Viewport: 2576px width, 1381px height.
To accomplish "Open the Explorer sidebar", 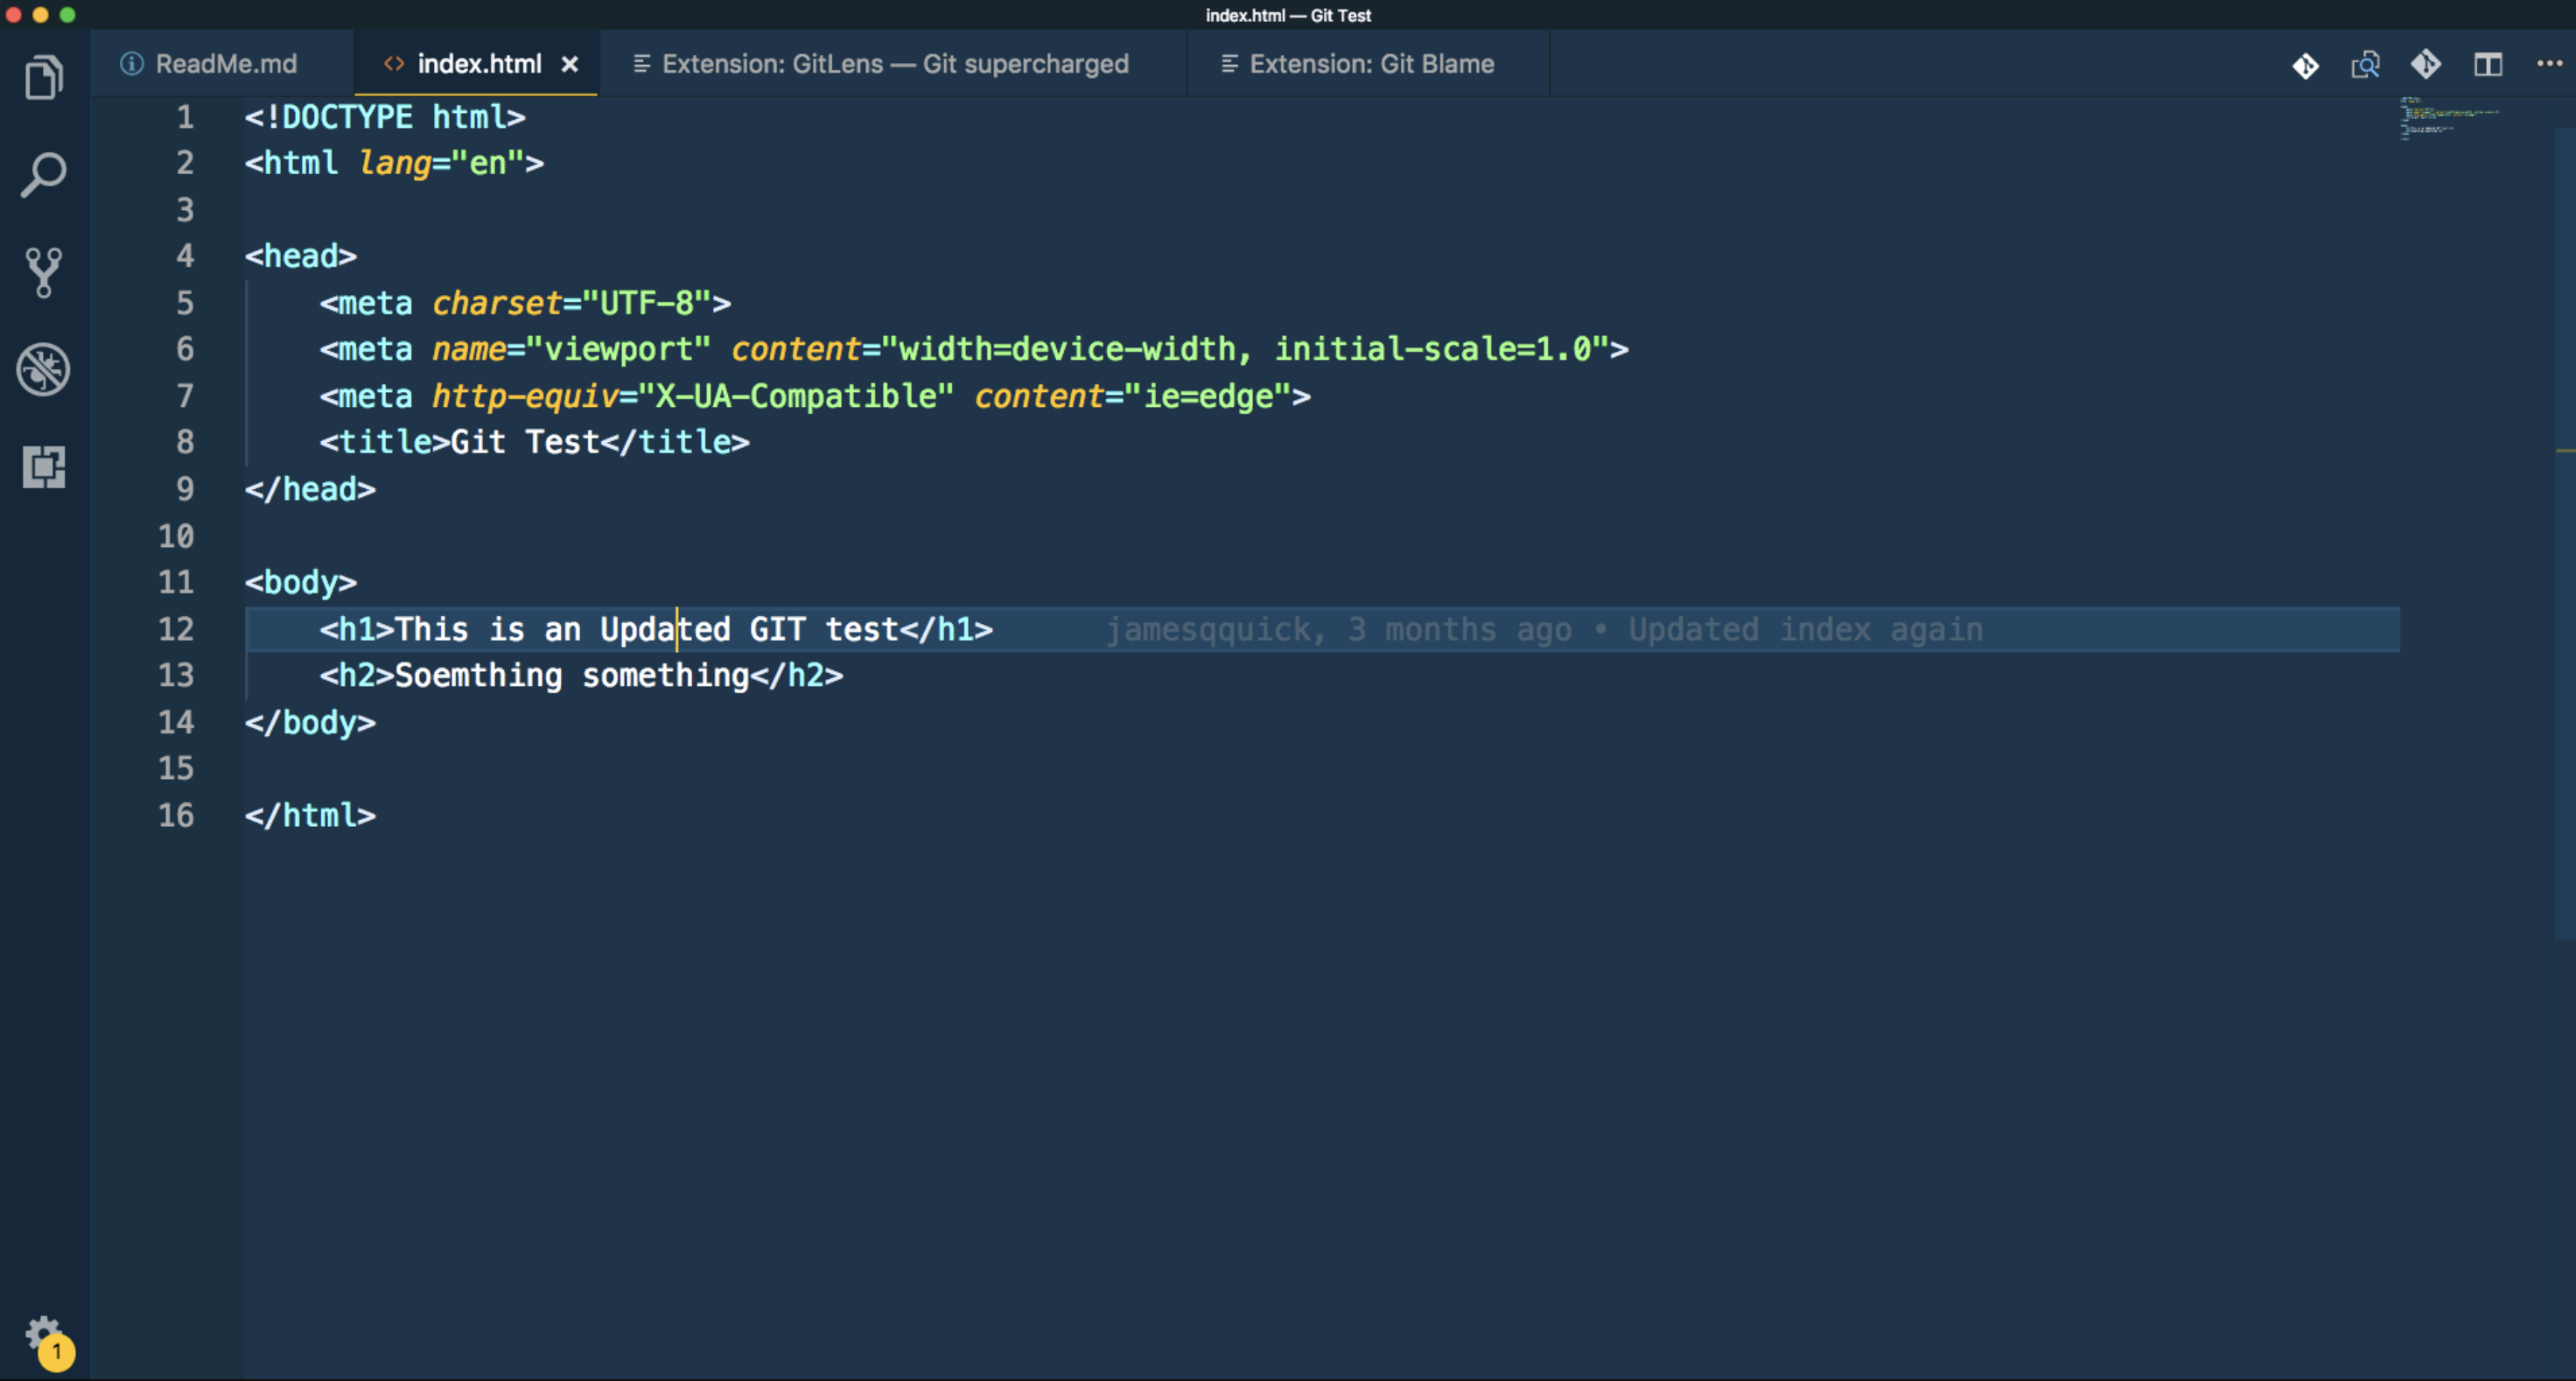I will pos(44,75).
